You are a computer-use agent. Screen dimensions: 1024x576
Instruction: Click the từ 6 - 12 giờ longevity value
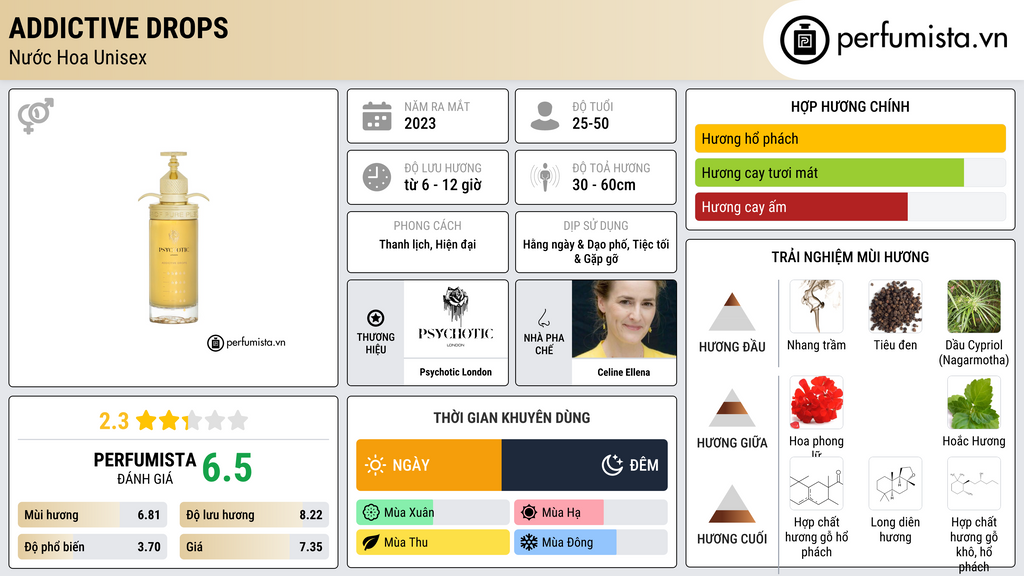443,185
